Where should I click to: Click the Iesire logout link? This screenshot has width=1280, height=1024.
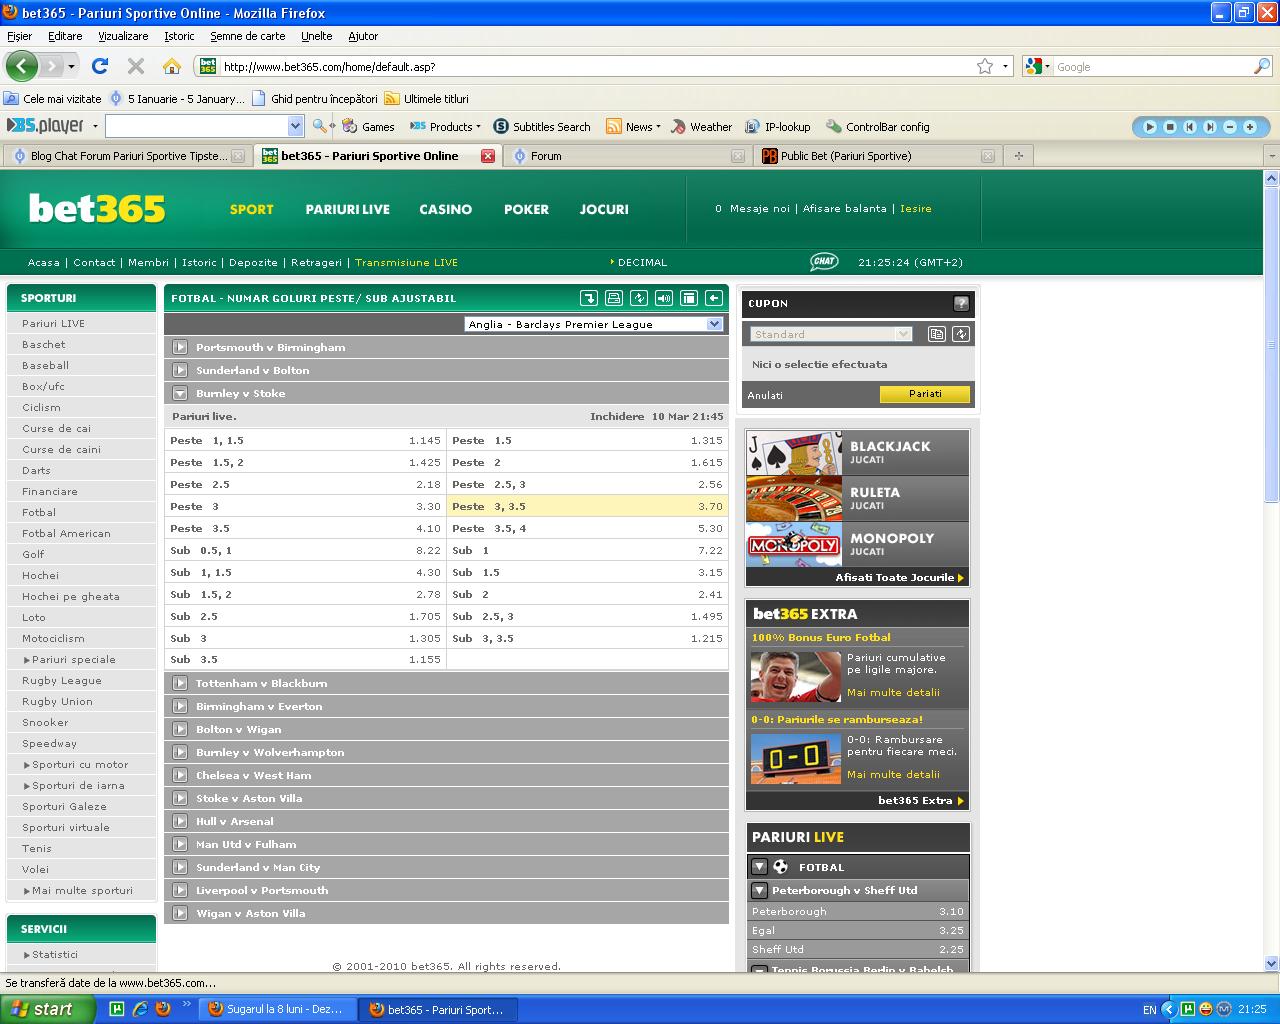click(915, 209)
